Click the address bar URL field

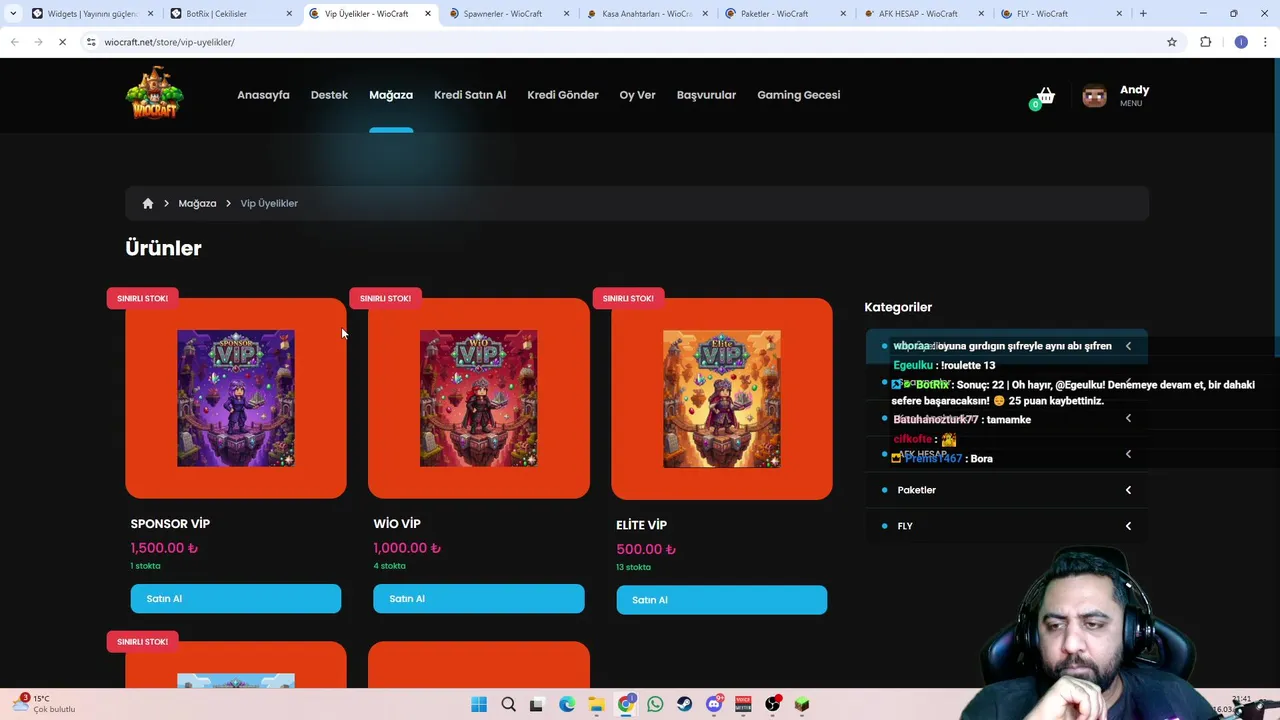click(620, 42)
